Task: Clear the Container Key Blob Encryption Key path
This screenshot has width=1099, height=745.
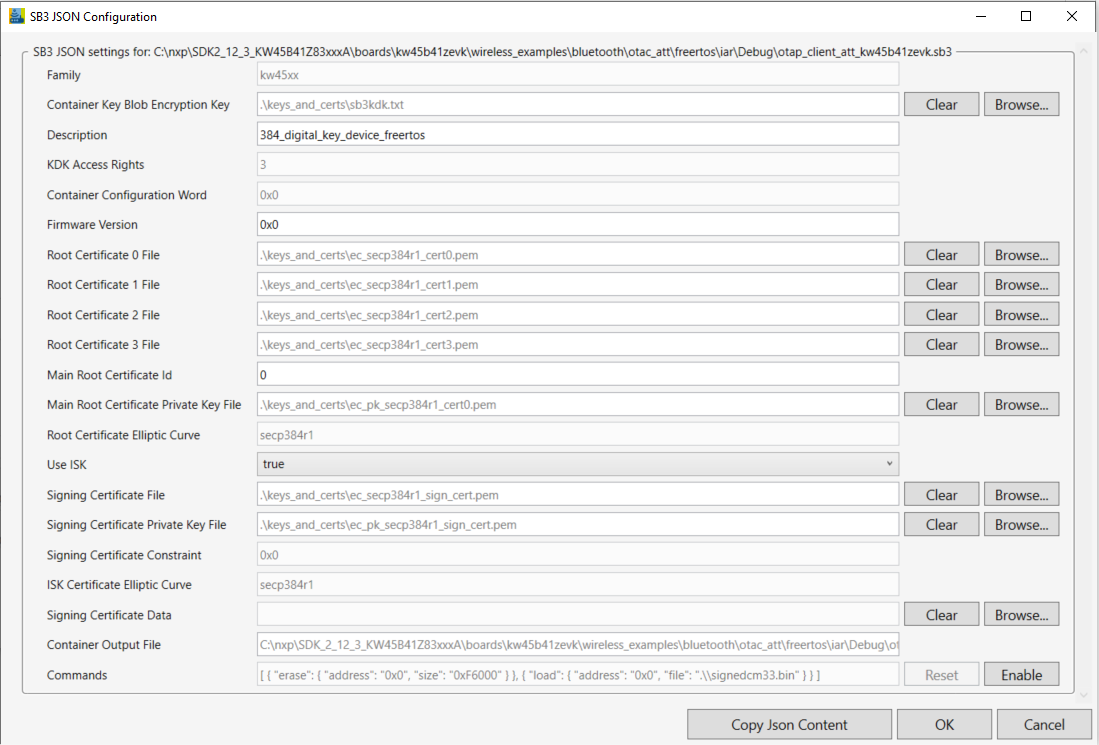Action: pos(941,104)
